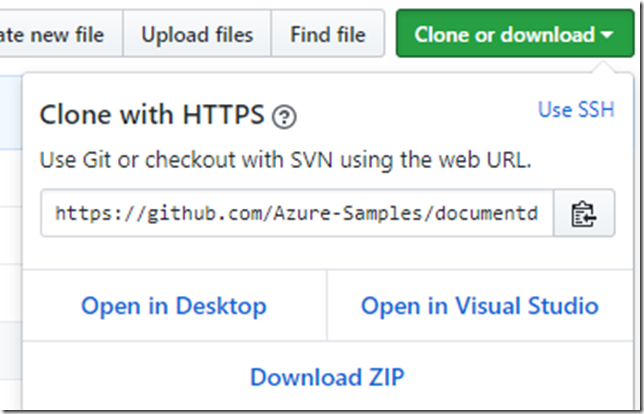Click the Find file button
644x414 pixels.
pyautogui.click(x=328, y=33)
